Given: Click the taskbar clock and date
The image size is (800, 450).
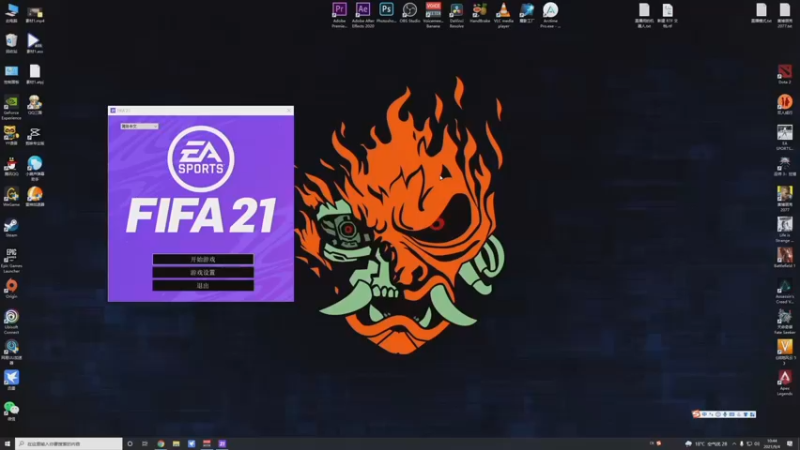Looking at the screenshot, I should 773,444.
